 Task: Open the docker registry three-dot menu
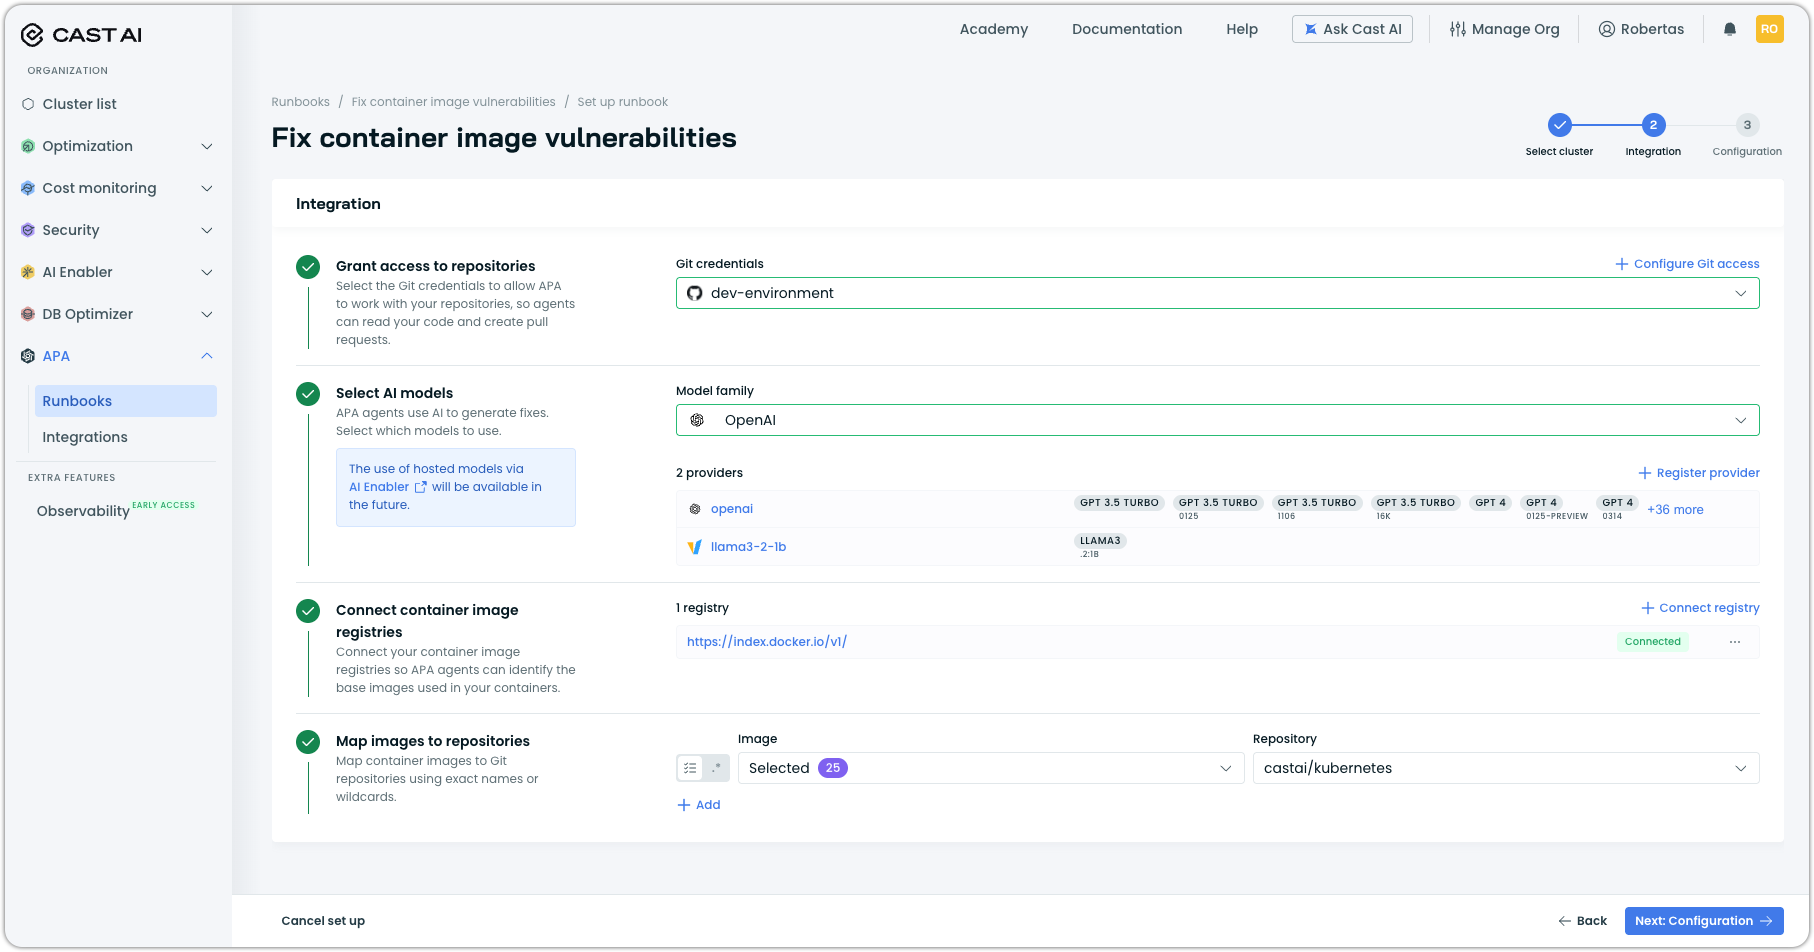click(x=1735, y=642)
